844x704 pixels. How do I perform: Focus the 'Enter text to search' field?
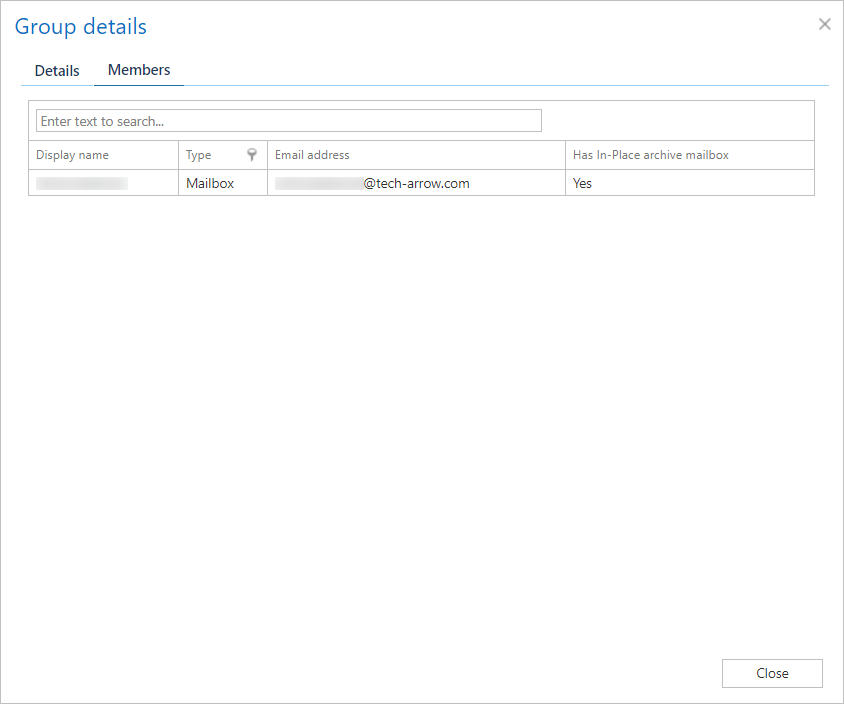288,121
